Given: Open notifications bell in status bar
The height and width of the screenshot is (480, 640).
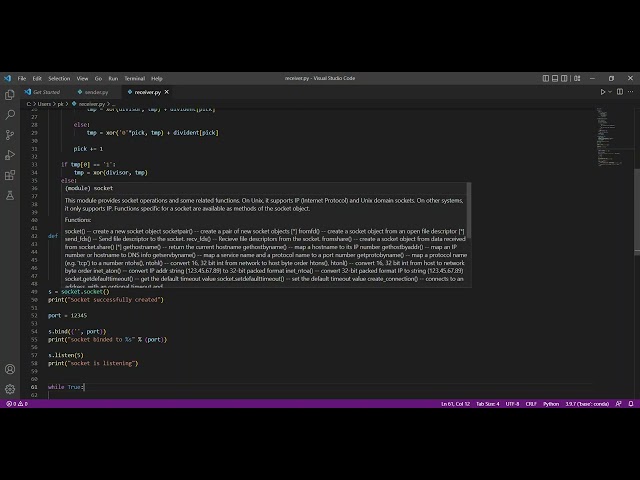Looking at the screenshot, I should pyautogui.click(x=631, y=404).
